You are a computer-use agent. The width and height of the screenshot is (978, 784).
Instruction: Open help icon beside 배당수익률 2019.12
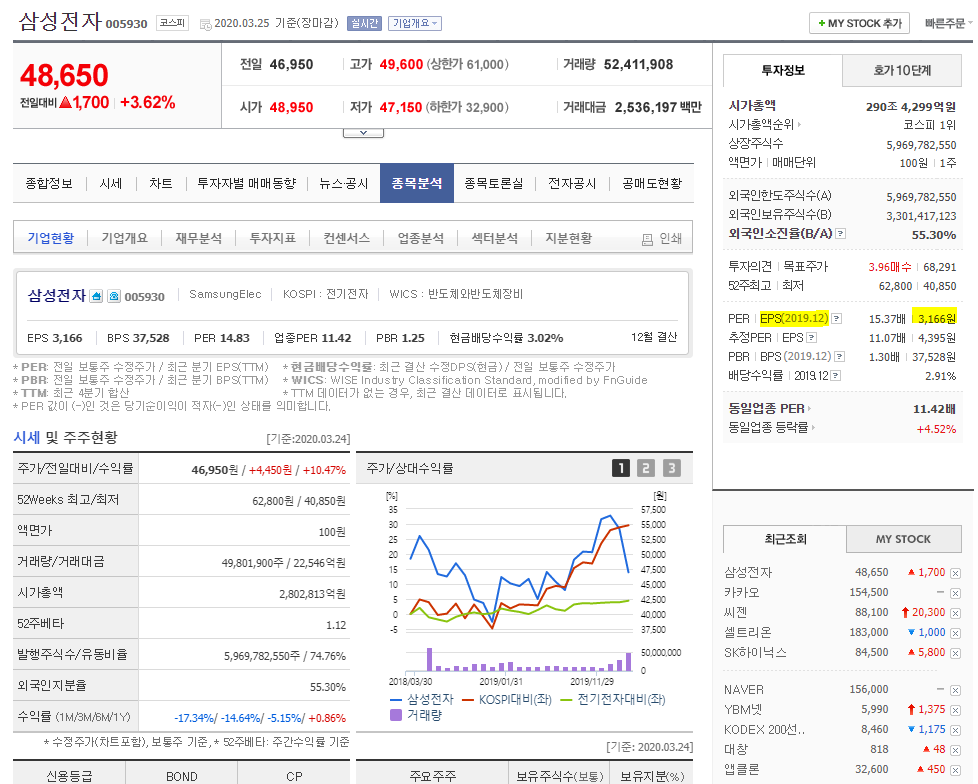coord(836,375)
